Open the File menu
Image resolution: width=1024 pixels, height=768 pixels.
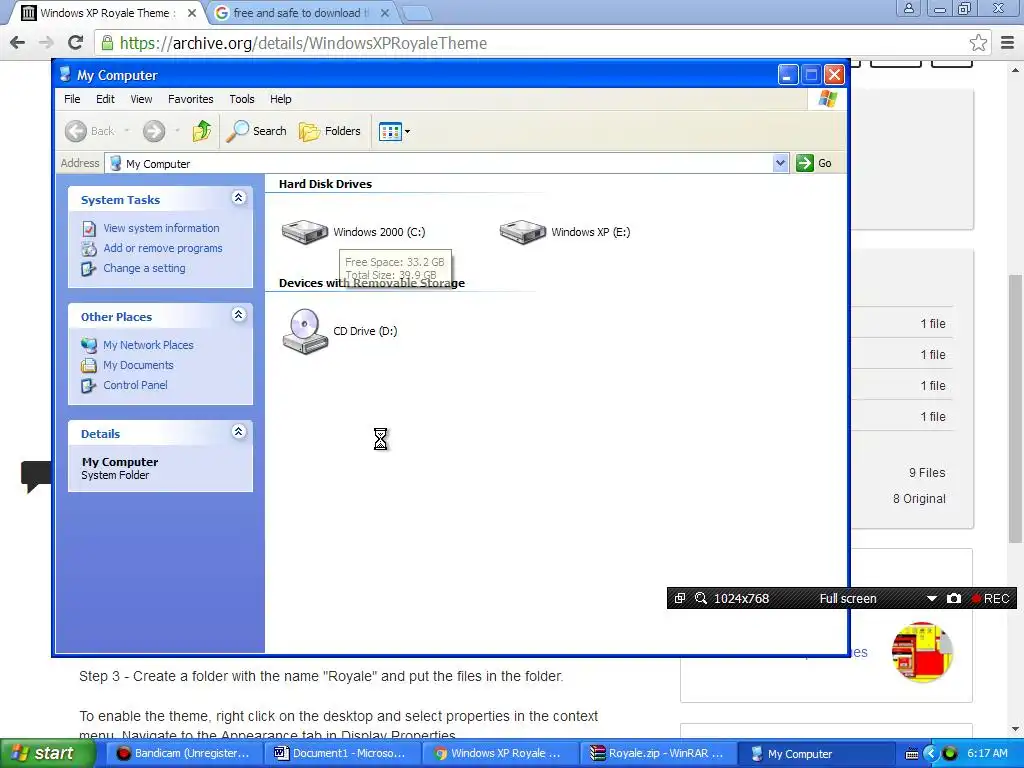click(72, 99)
